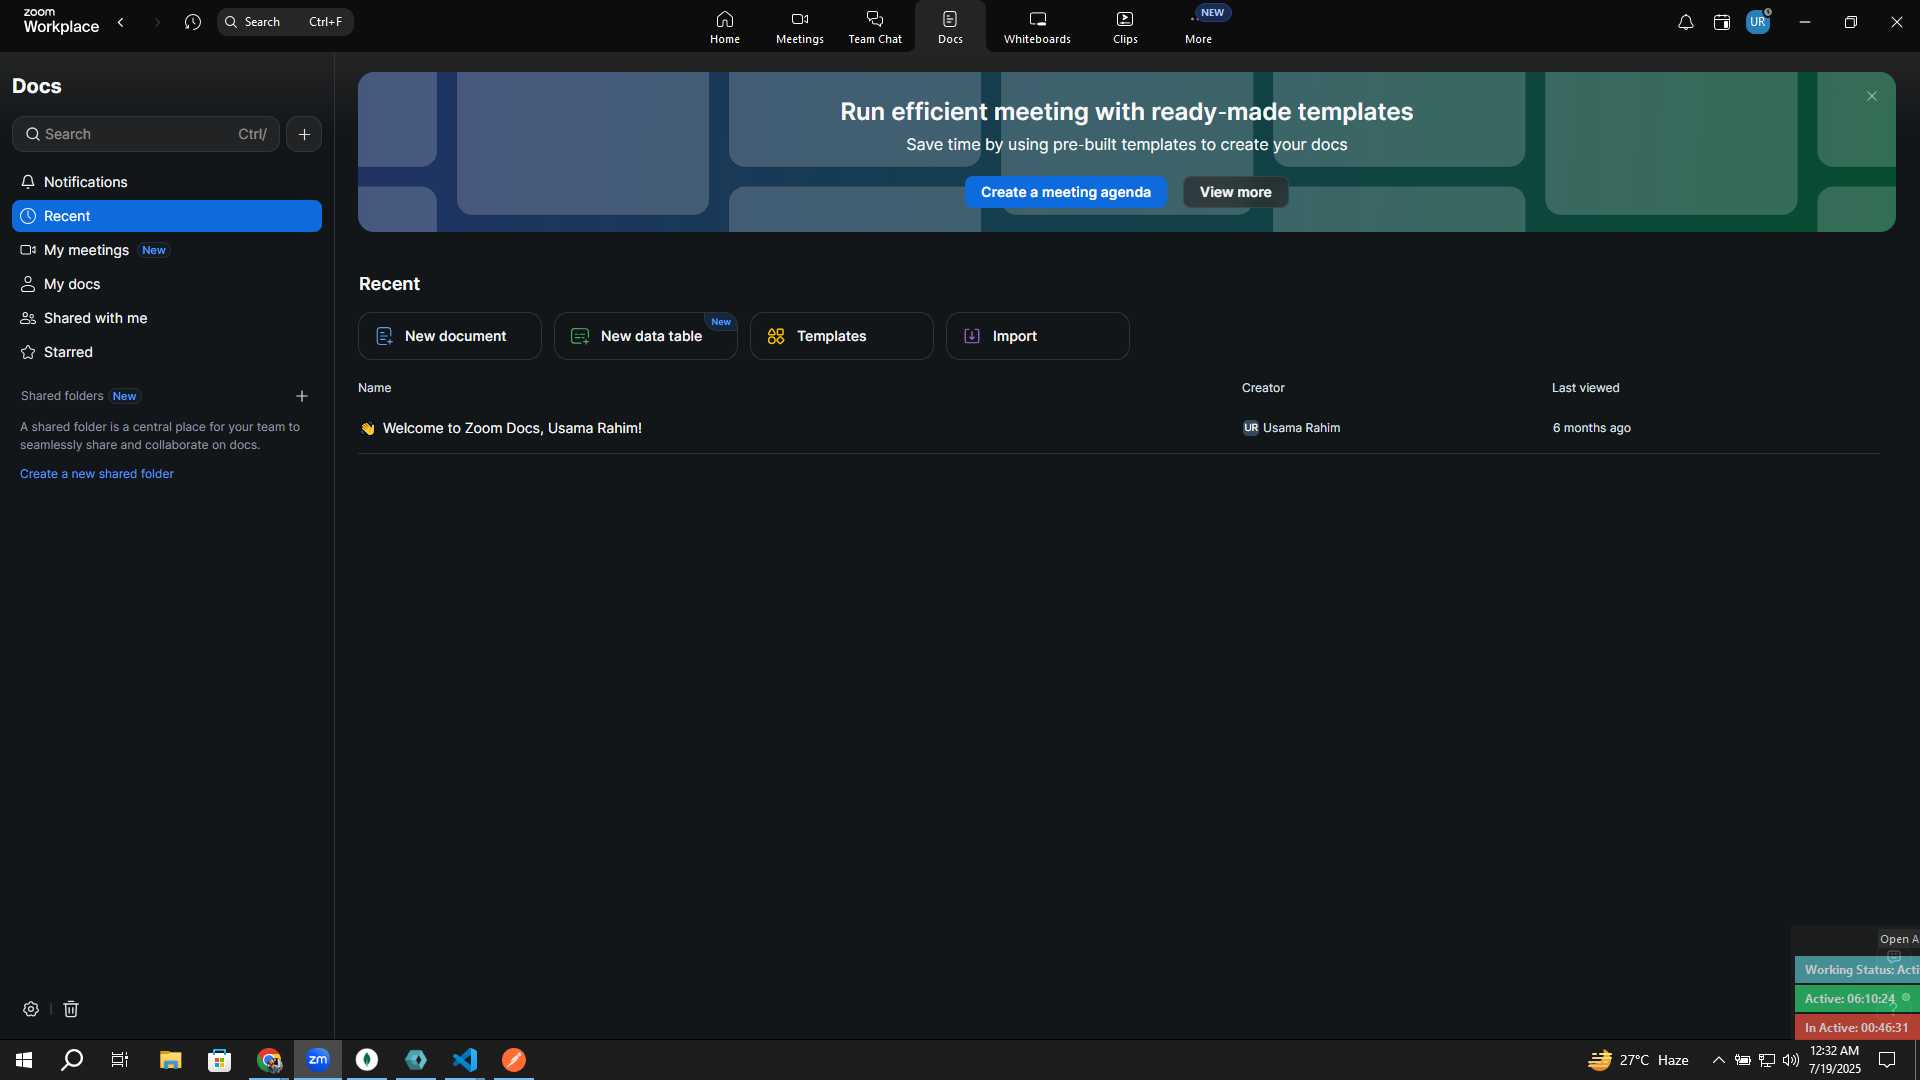Go back with the navigation back arrow
This screenshot has width=1920, height=1080.
(x=121, y=22)
